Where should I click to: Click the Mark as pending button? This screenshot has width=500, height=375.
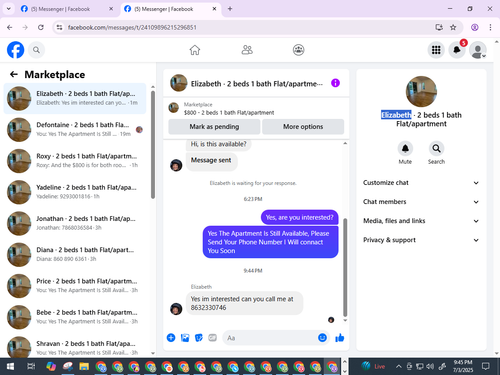coord(214,127)
